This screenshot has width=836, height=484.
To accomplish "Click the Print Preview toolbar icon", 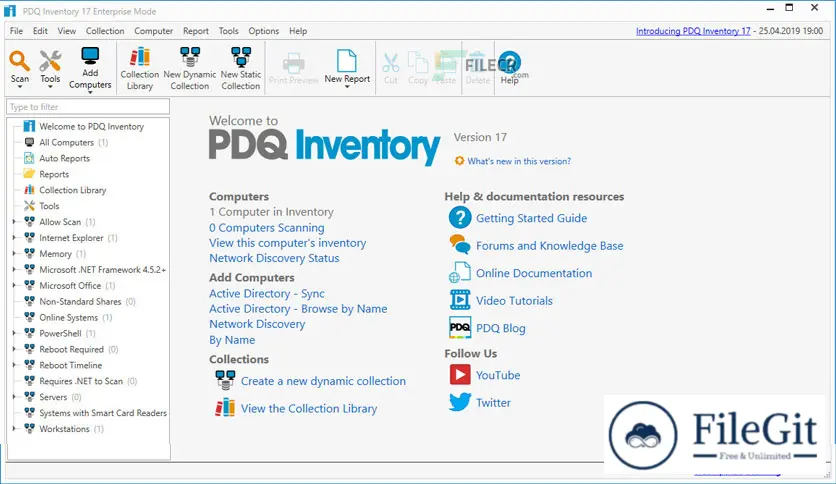I will click(x=293, y=63).
